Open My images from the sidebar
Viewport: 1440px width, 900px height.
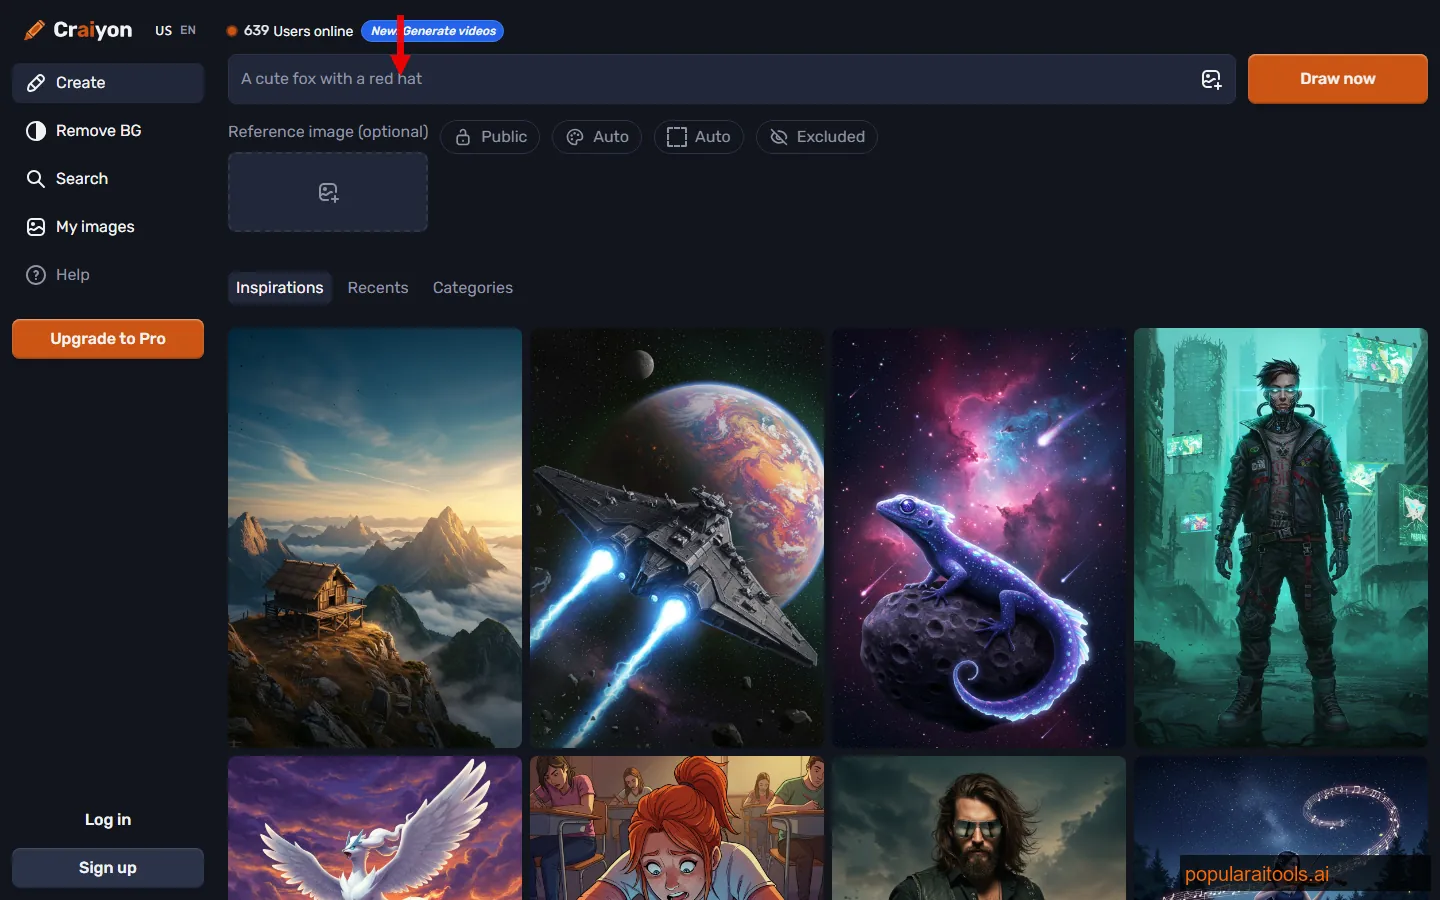[x=96, y=226]
